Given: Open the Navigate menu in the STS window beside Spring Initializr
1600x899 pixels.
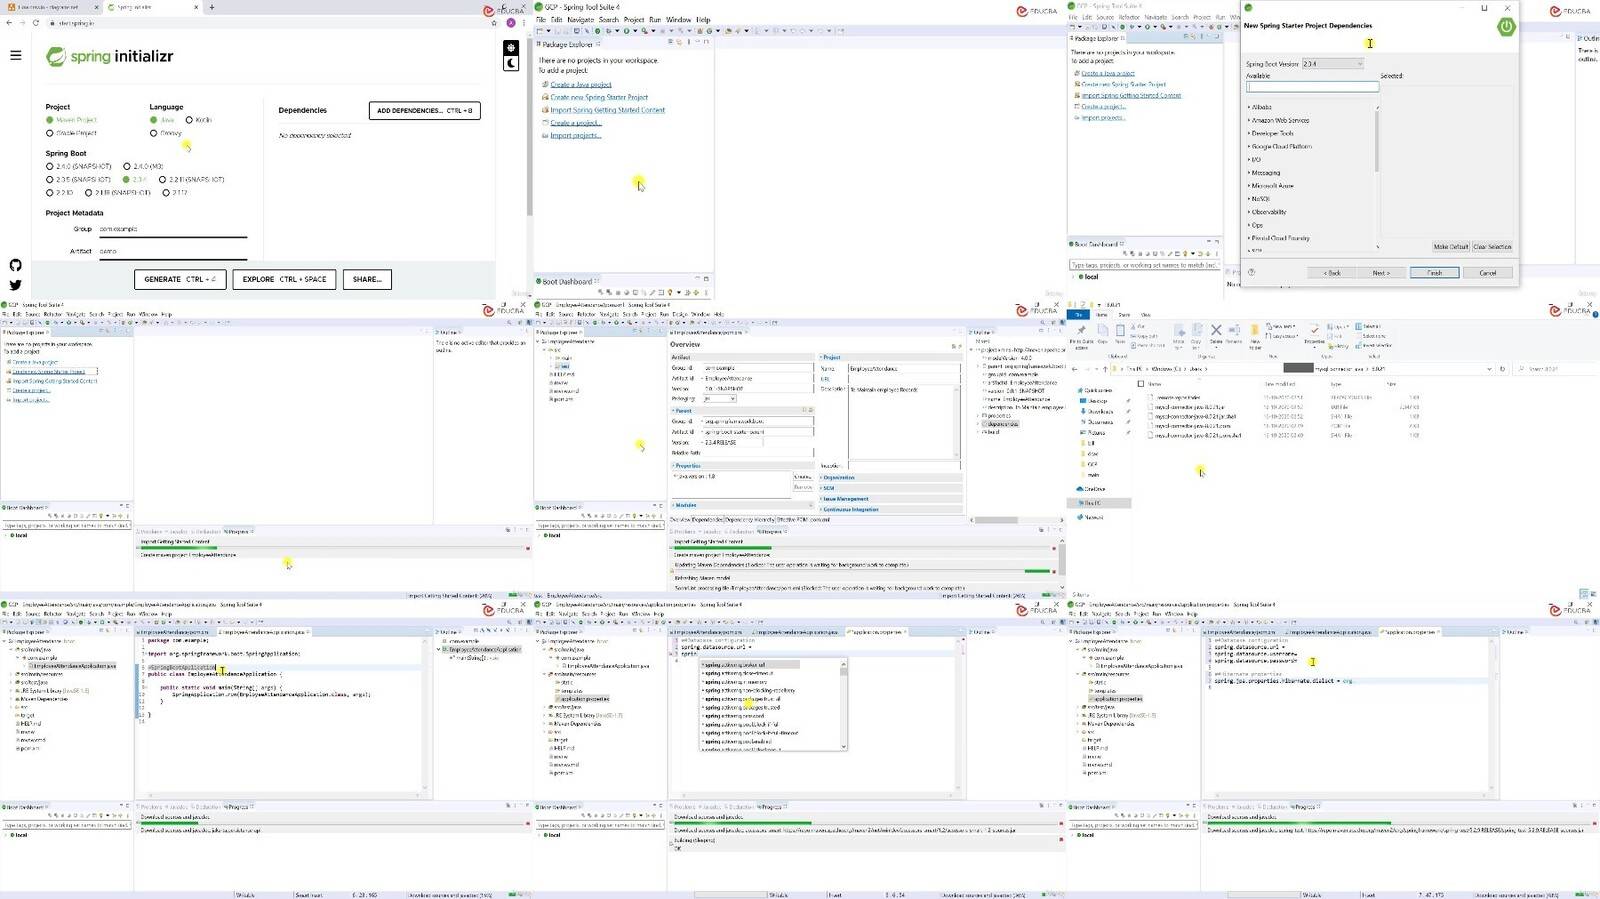Looking at the screenshot, I should coord(580,19).
